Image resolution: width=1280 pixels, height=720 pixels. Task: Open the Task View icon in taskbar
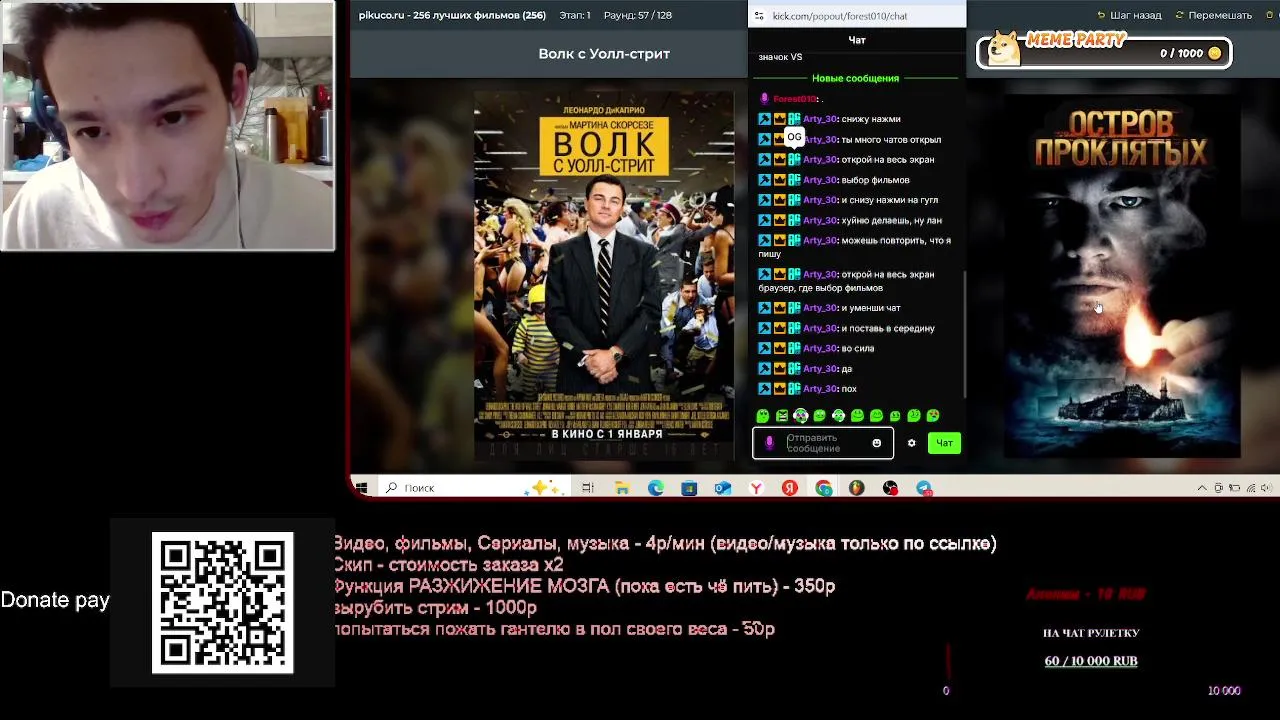click(x=588, y=488)
